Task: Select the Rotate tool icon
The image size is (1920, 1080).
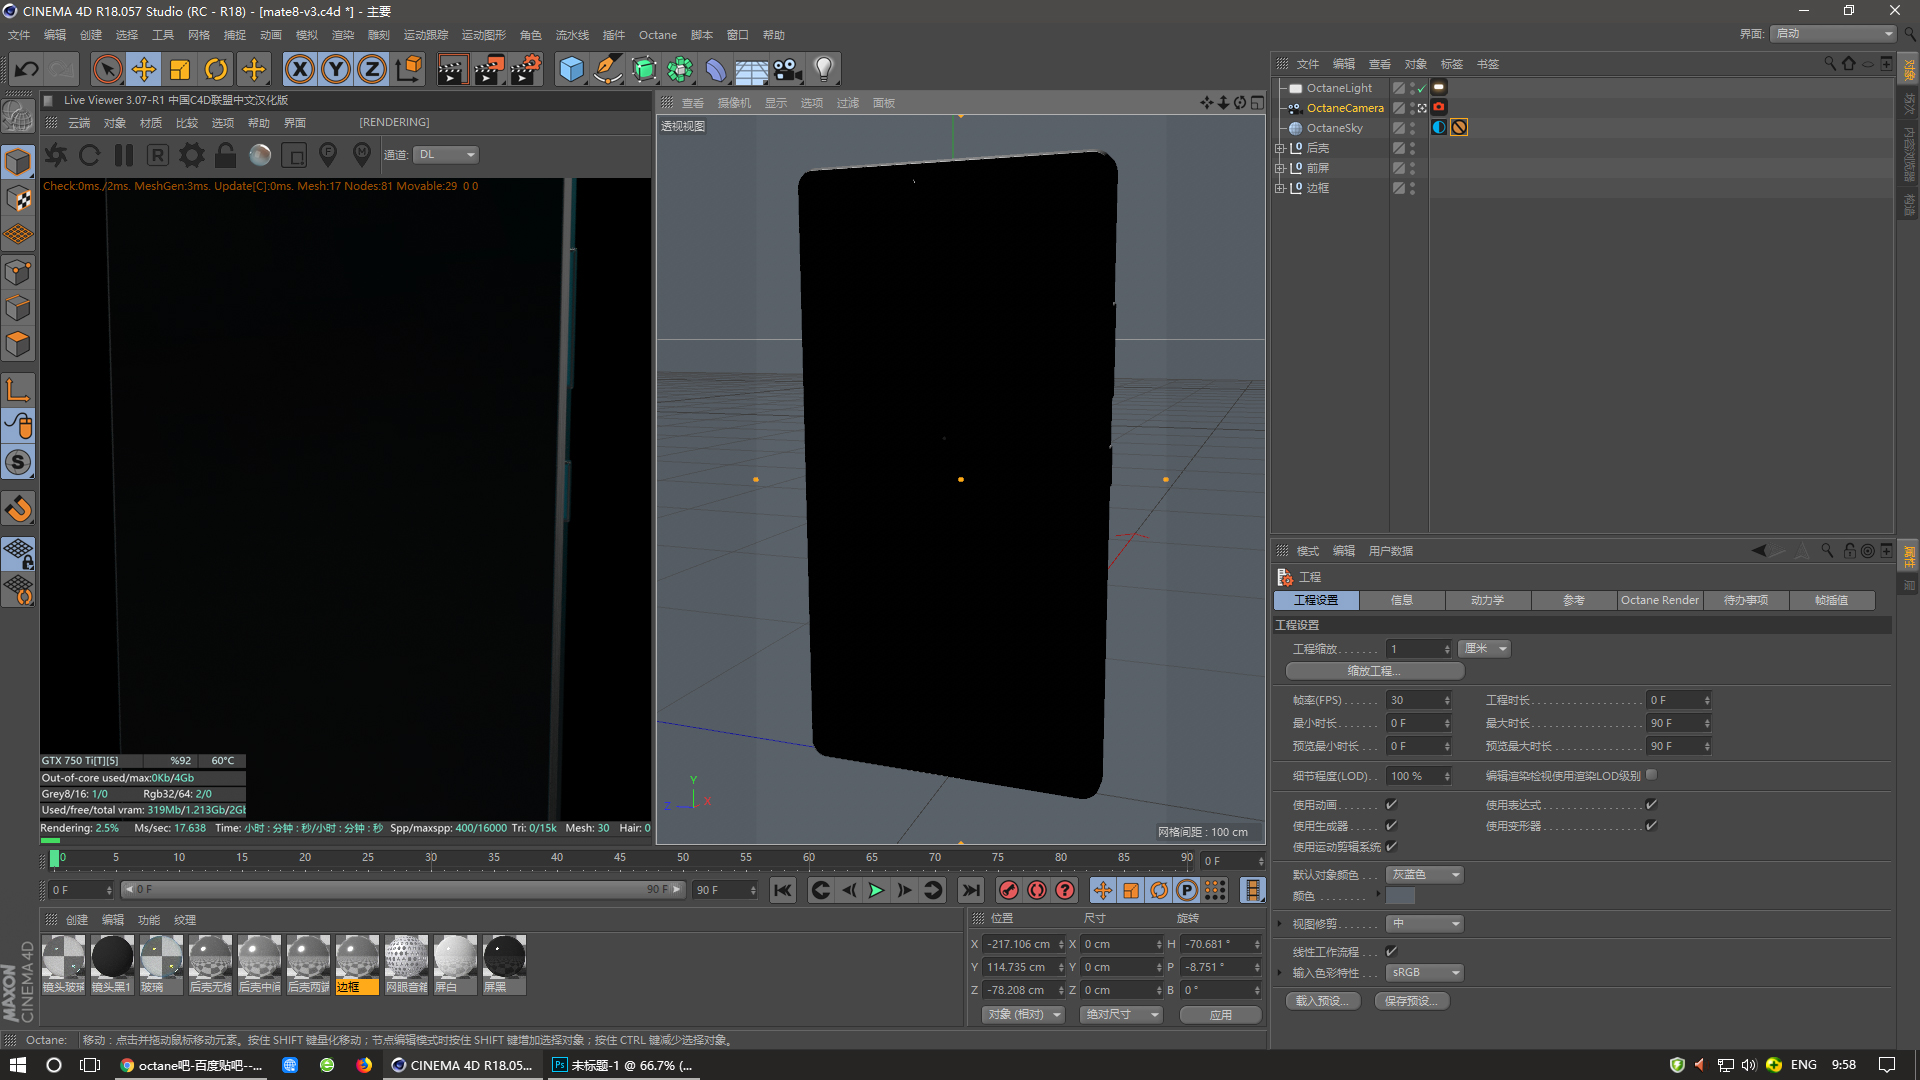Action: 216,69
